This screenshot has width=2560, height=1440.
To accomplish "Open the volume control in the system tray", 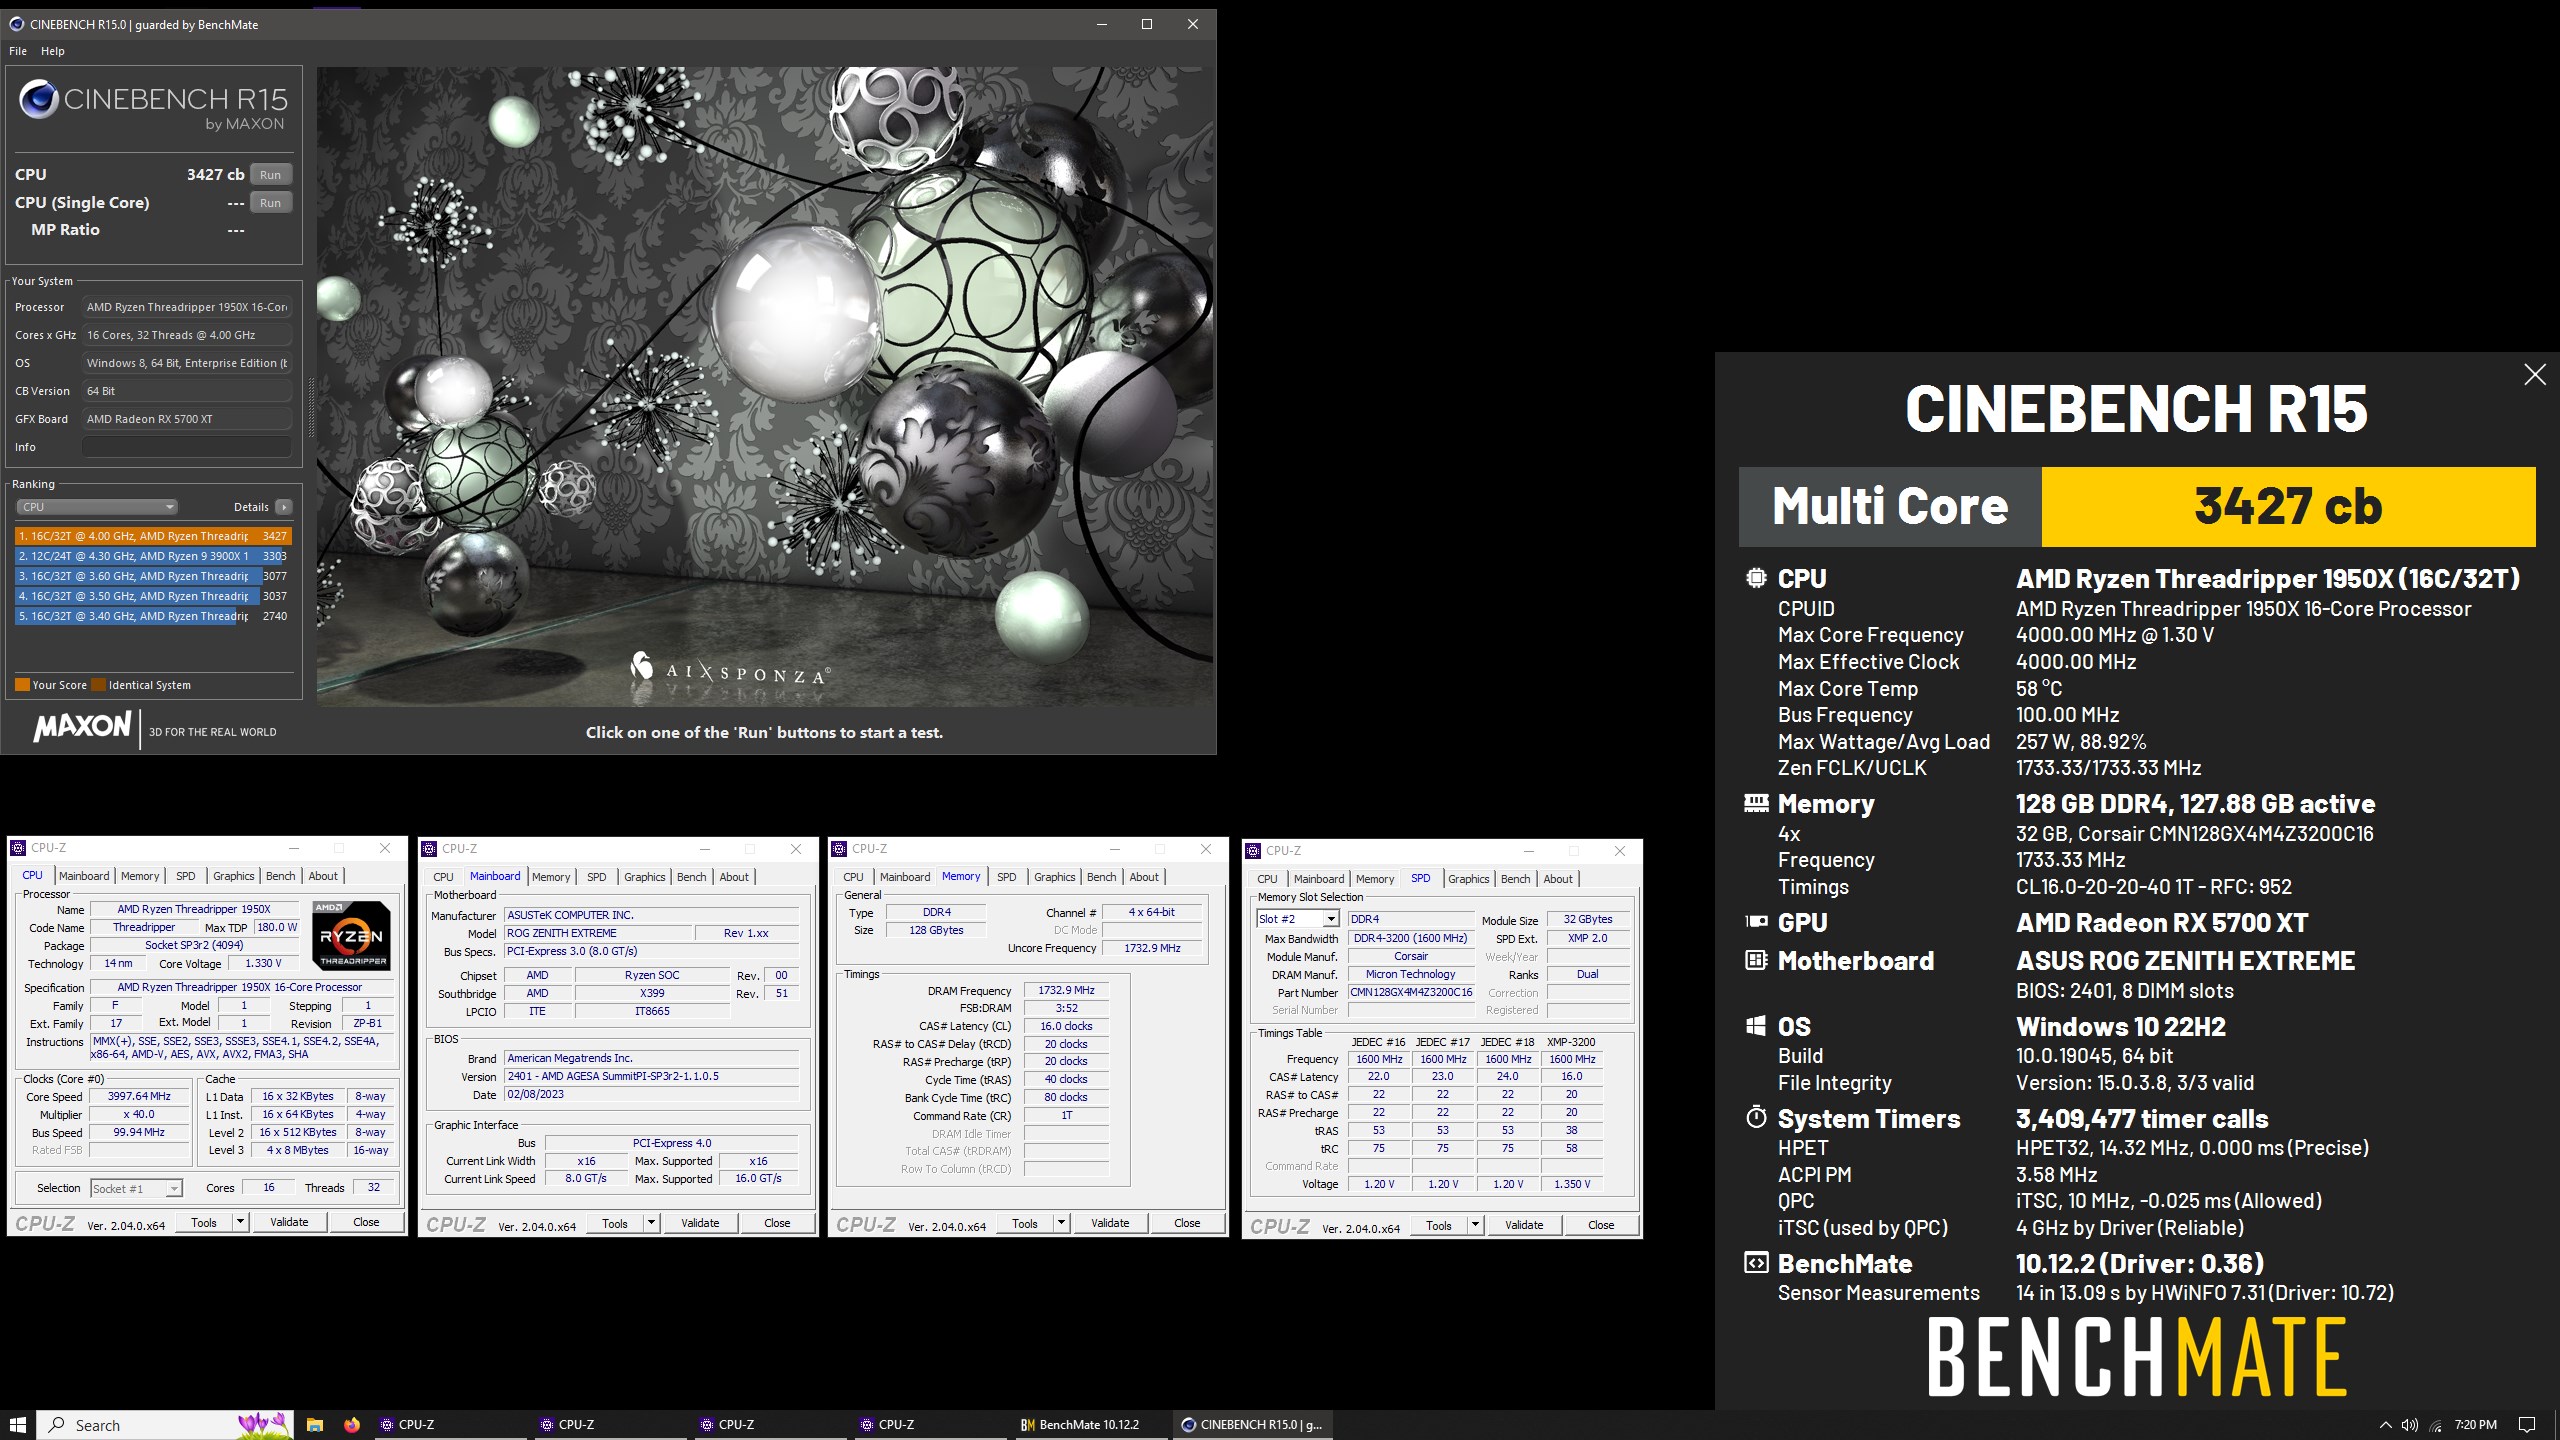I will pos(2410,1425).
